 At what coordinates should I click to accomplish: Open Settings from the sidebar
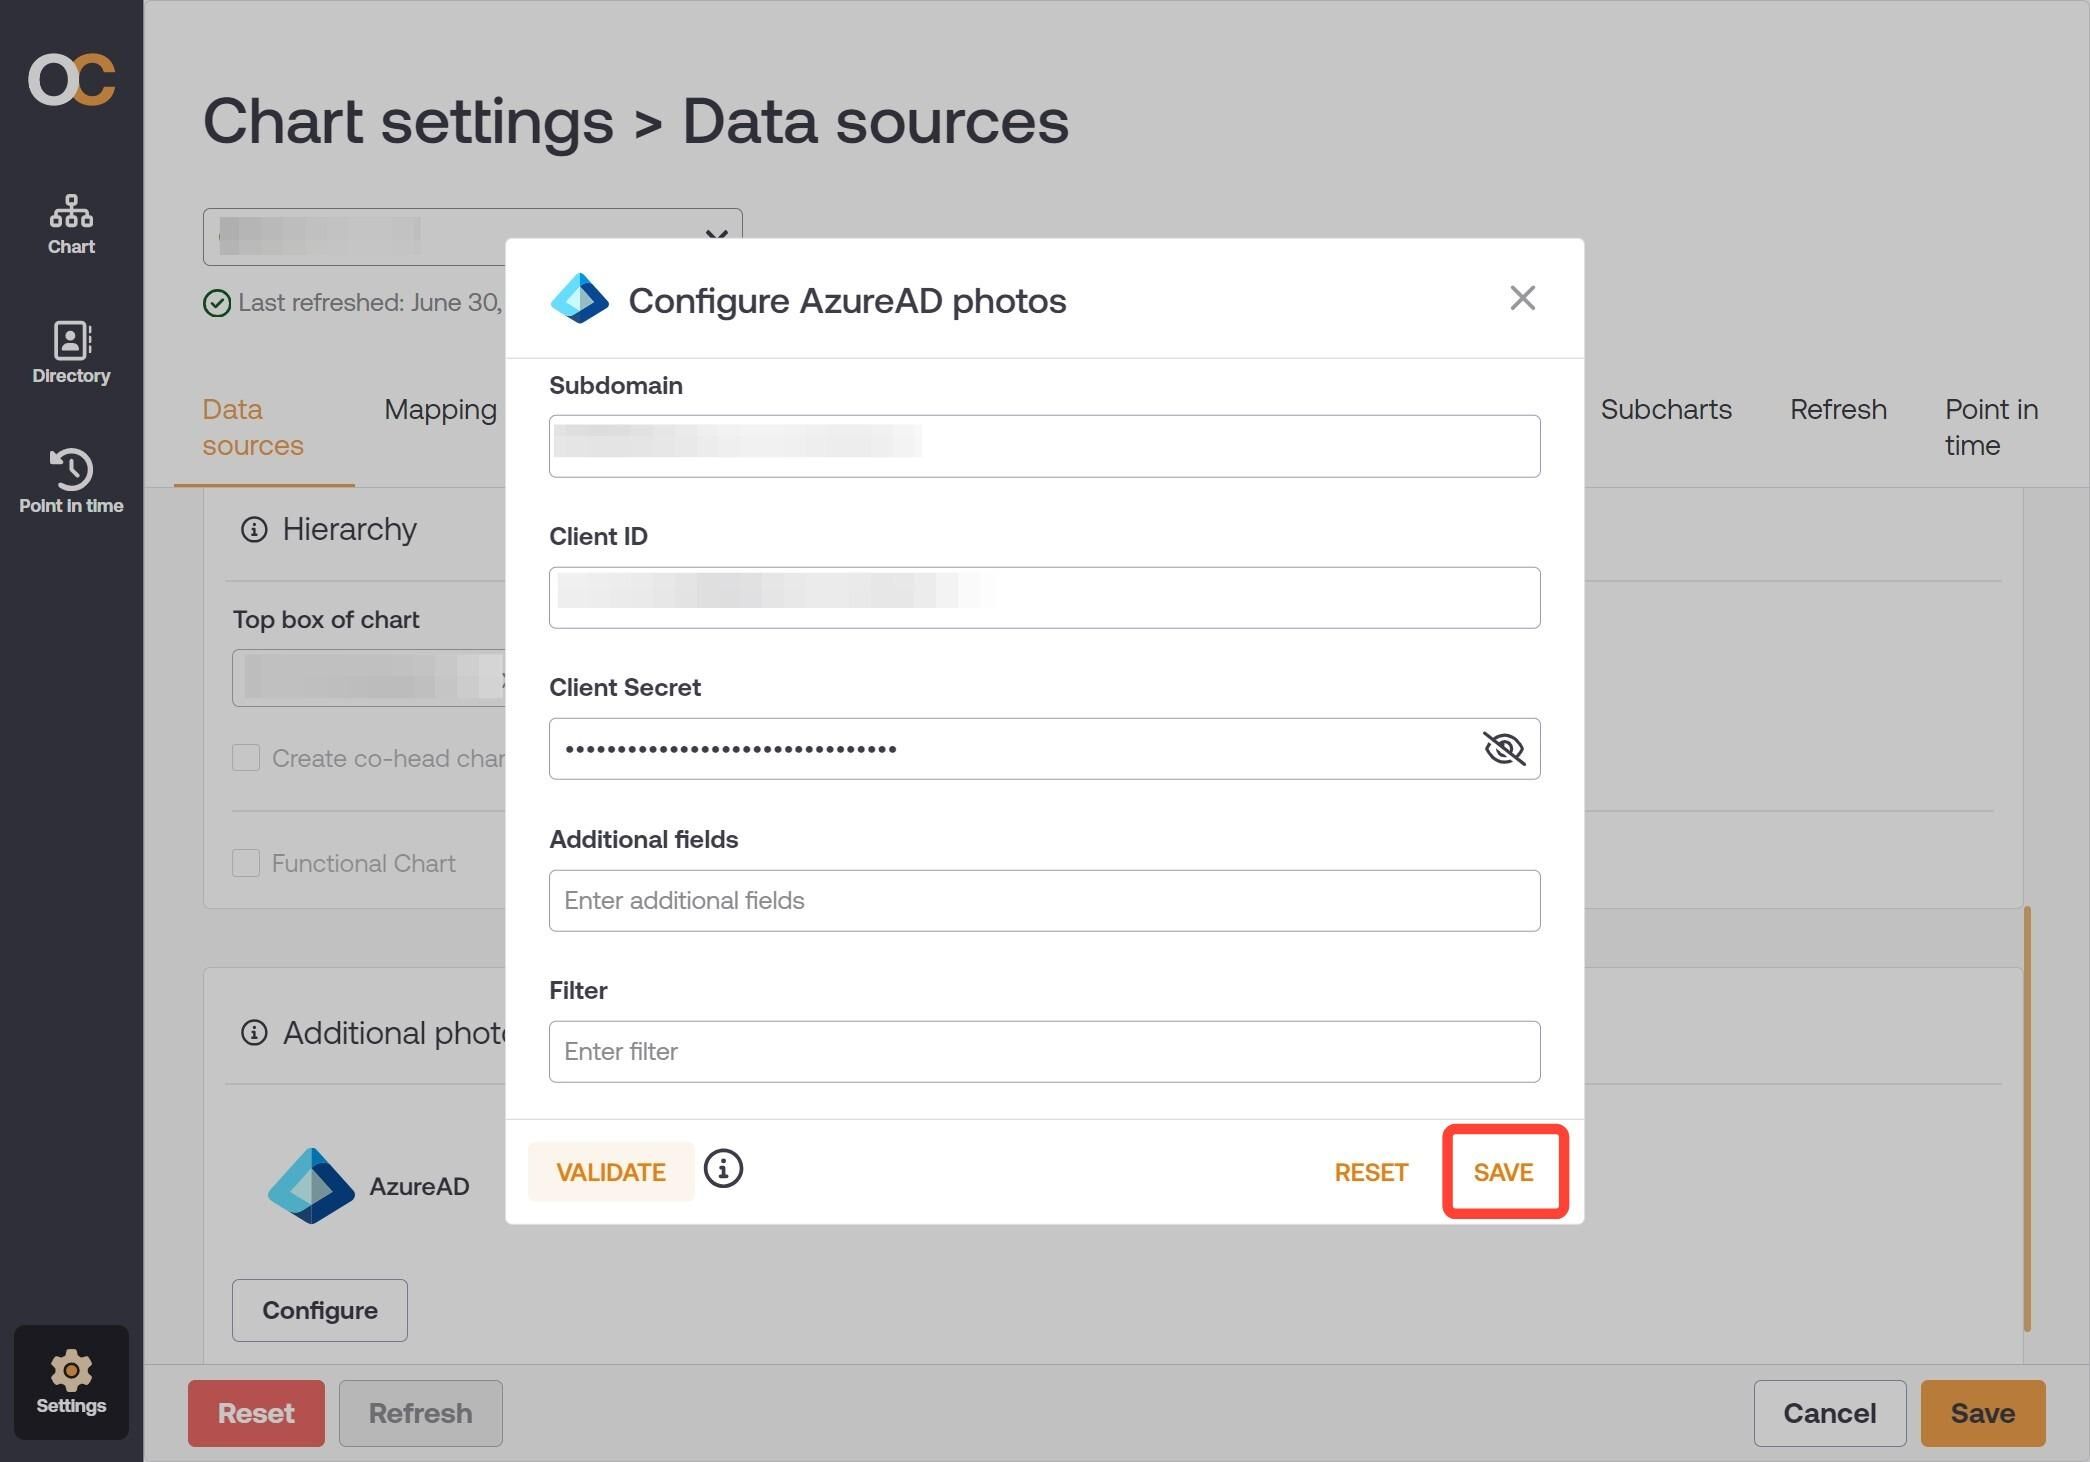[x=70, y=1381]
